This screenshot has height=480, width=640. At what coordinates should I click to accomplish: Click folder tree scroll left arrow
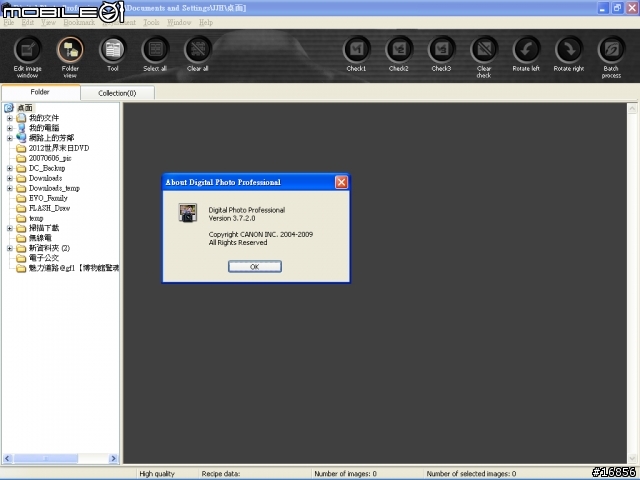click(7, 458)
